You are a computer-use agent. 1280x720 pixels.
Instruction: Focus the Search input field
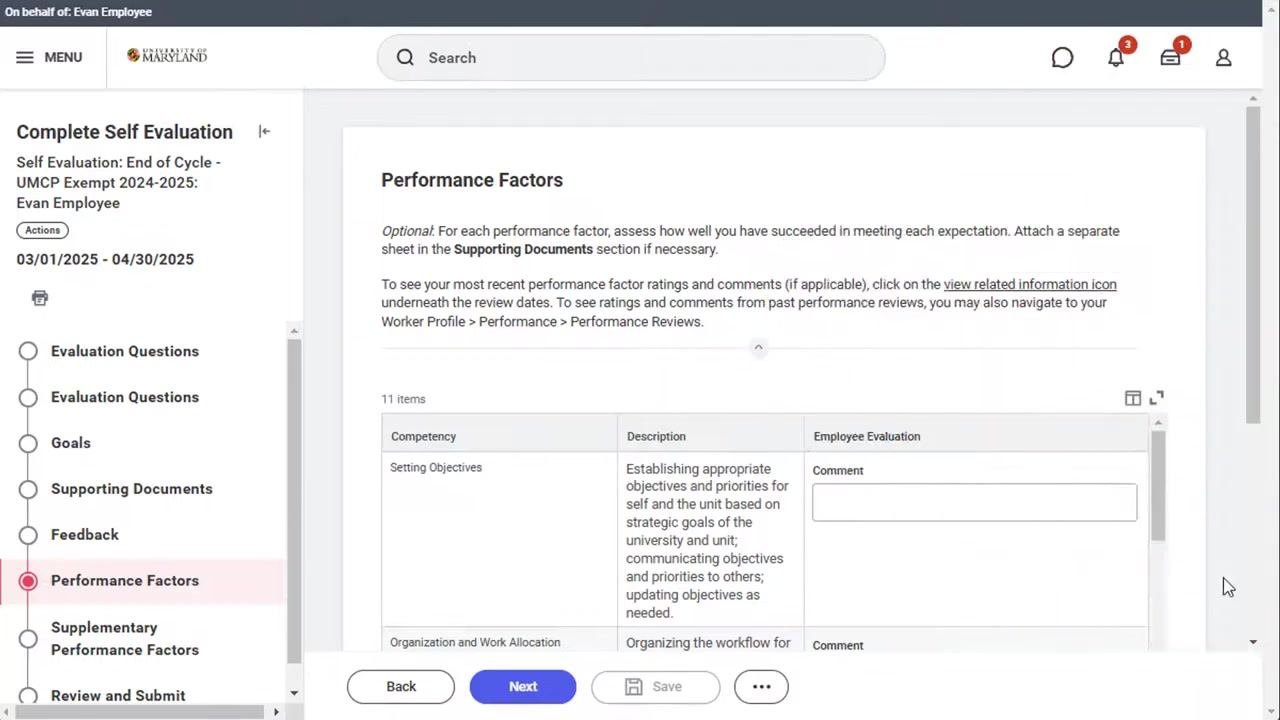pyautogui.click(x=631, y=58)
